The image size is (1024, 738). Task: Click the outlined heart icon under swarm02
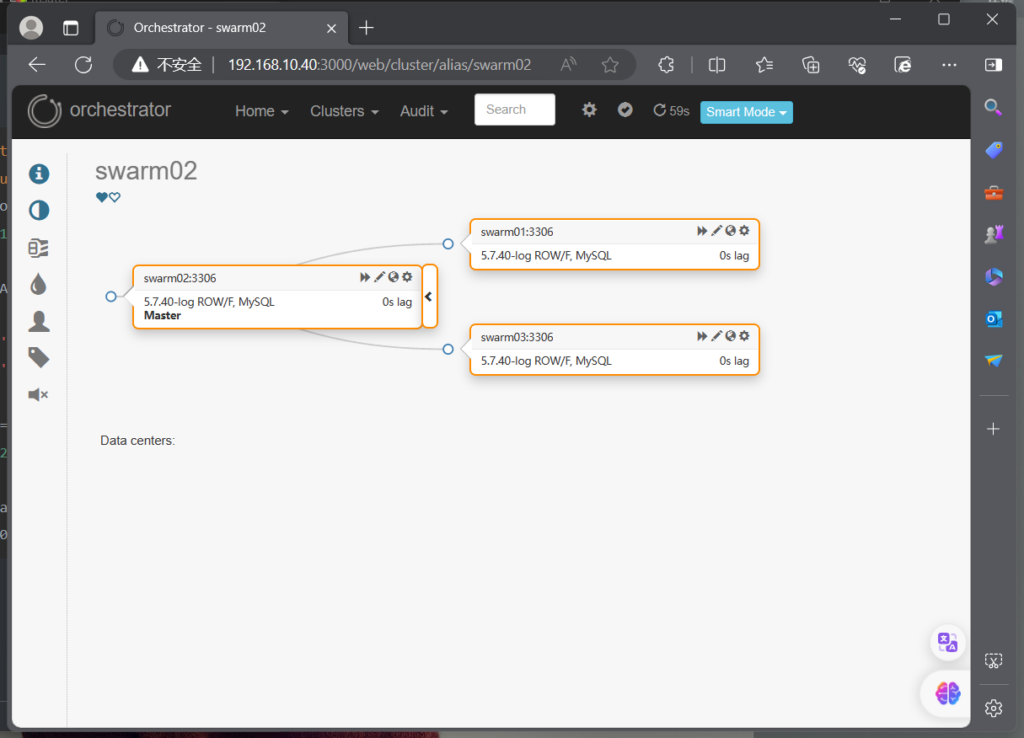click(x=115, y=197)
